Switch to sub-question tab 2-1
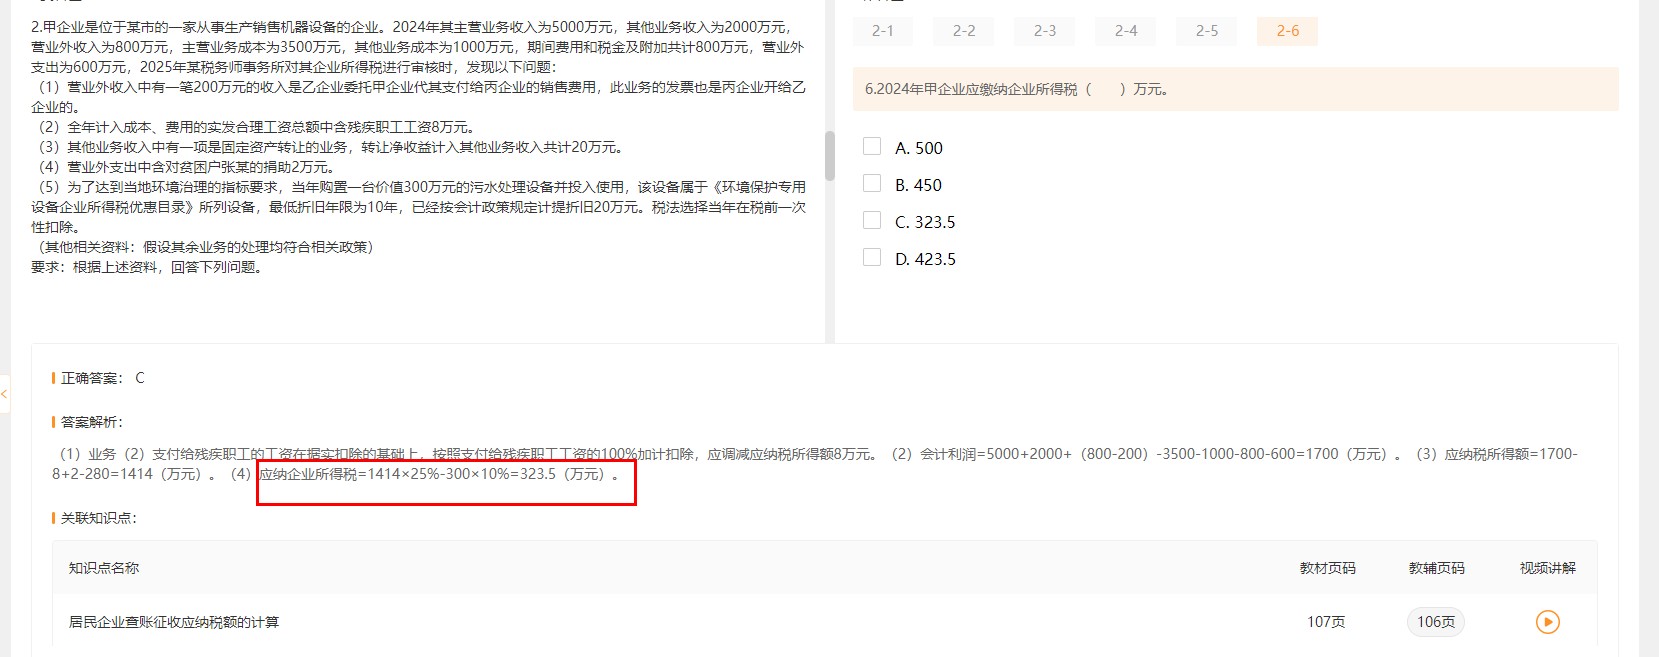The height and width of the screenshot is (657, 1659). [883, 31]
